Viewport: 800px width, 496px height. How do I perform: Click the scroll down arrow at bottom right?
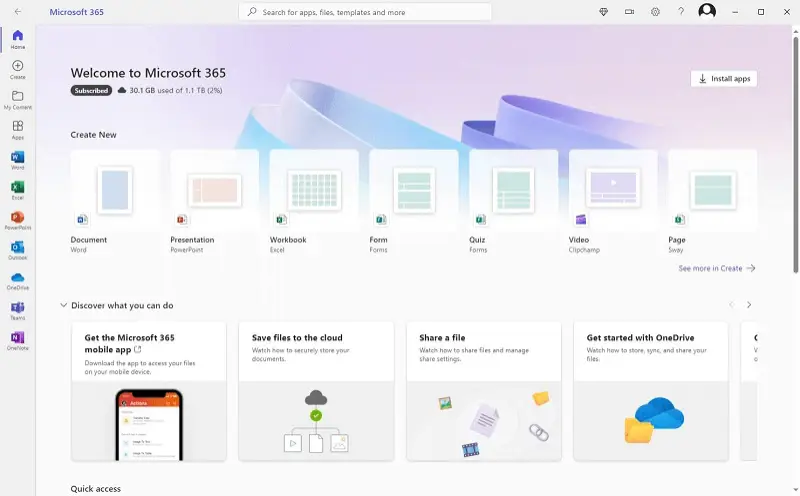[795, 490]
